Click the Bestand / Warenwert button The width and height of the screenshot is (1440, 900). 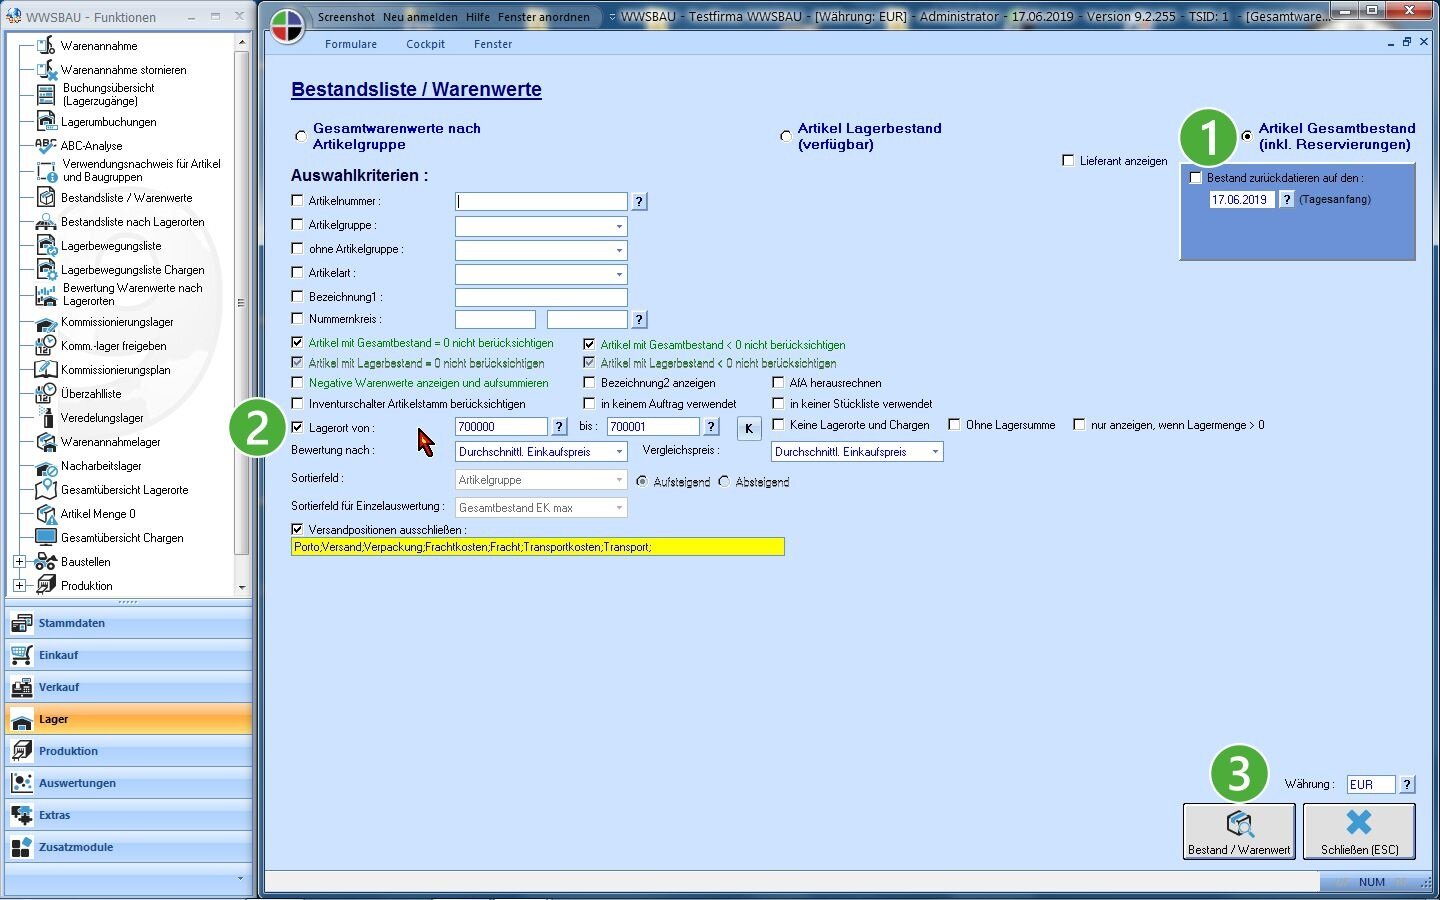pyautogui.click(x=1239, y=831)
